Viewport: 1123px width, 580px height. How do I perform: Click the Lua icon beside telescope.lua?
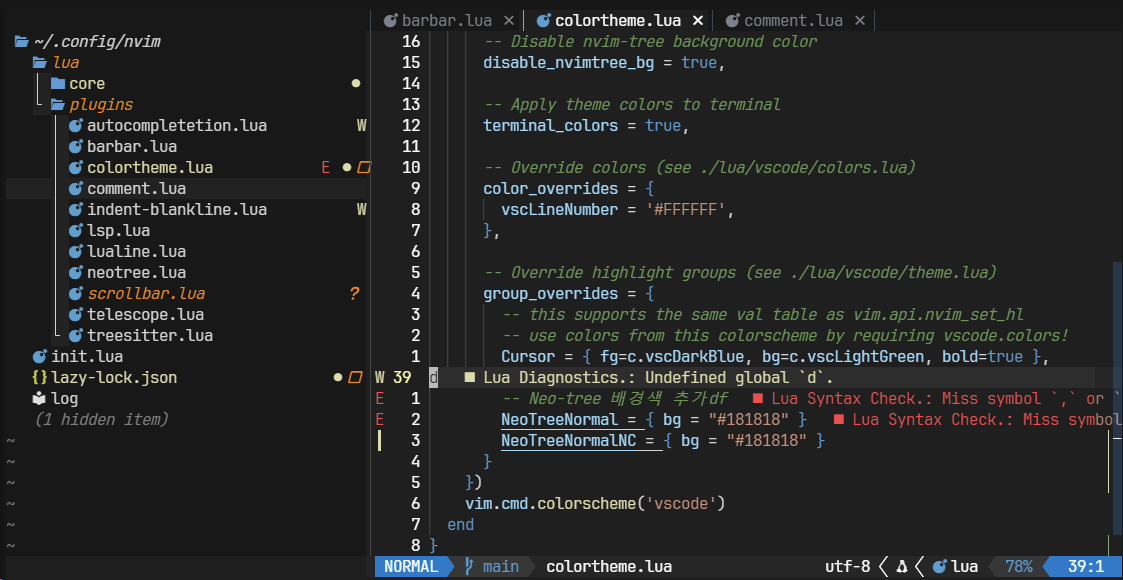[x=75, y=315]
